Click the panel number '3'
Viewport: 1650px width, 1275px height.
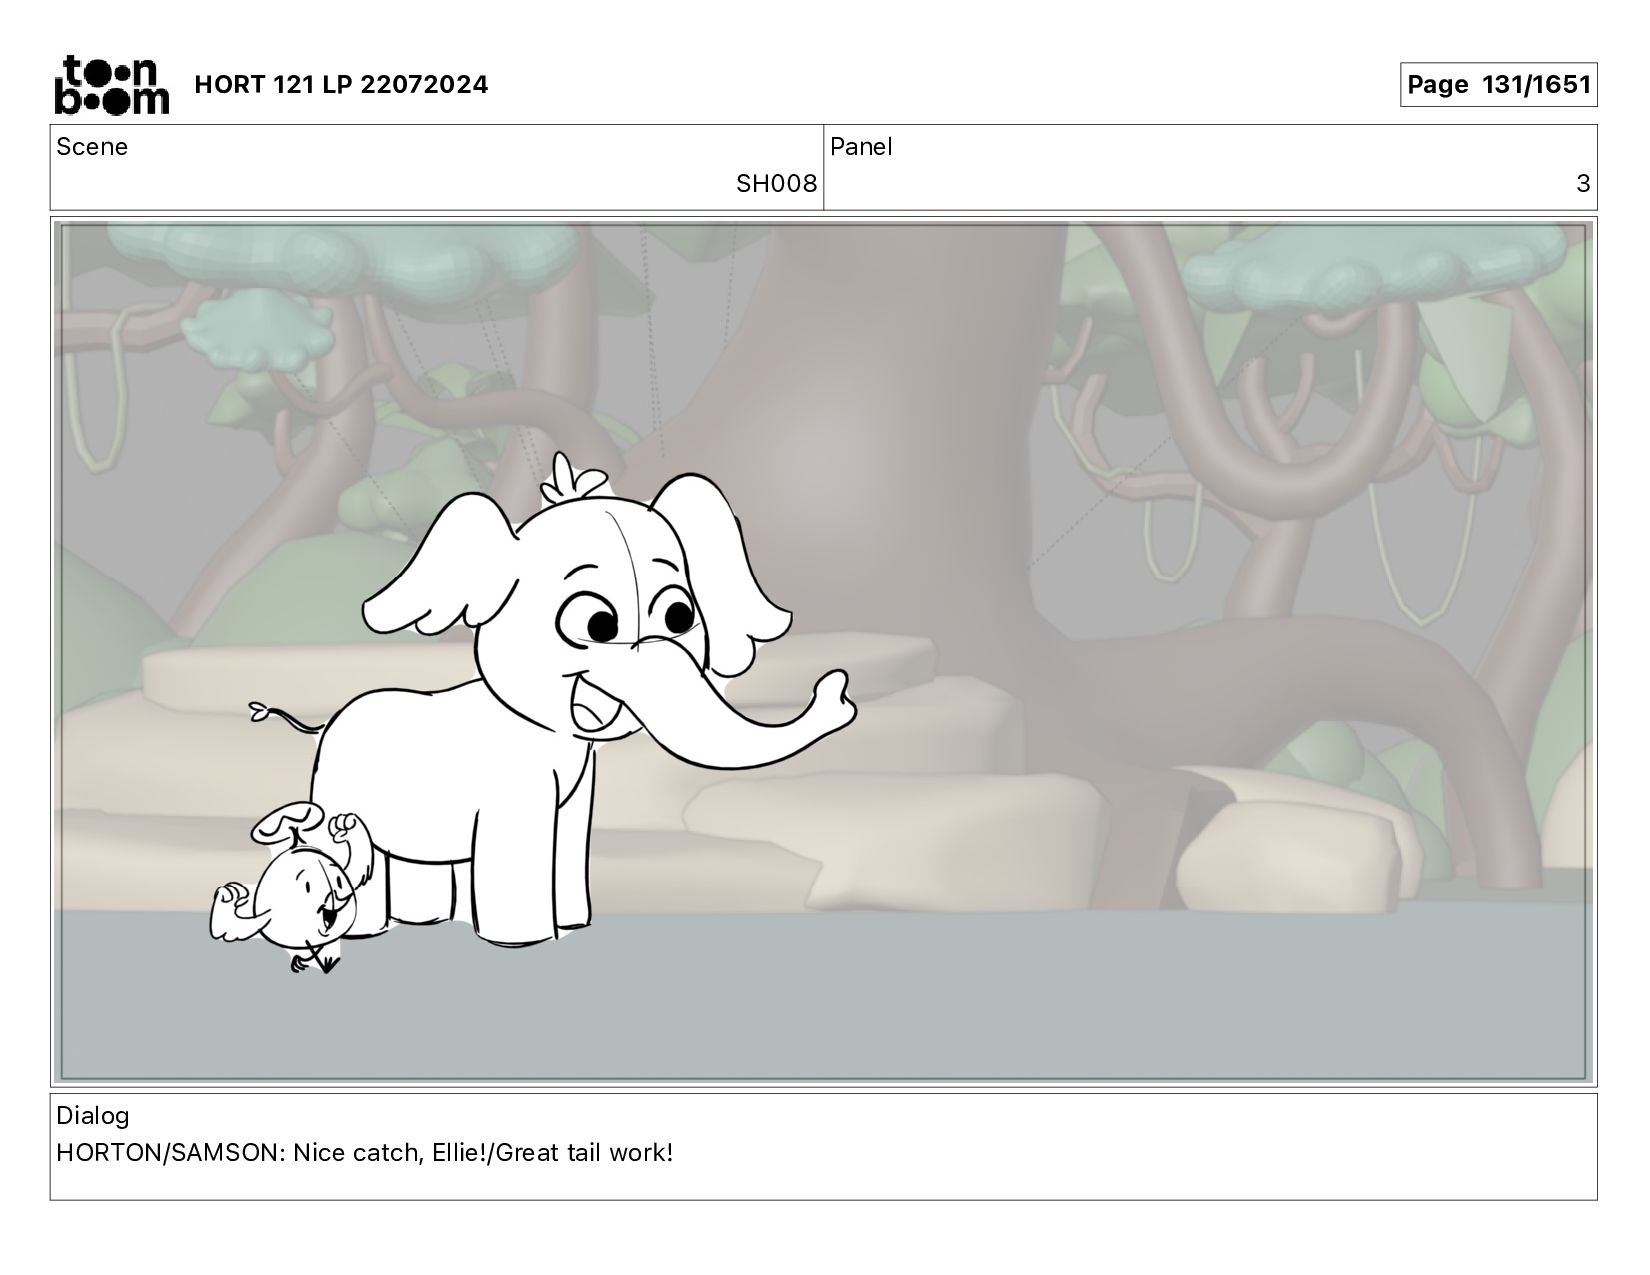[1583, 184]
